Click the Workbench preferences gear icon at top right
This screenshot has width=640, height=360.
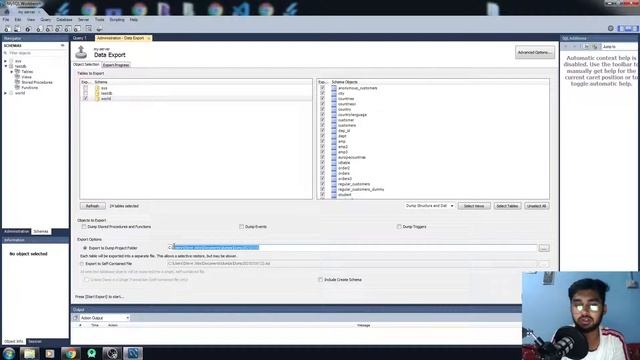(611, 28)
